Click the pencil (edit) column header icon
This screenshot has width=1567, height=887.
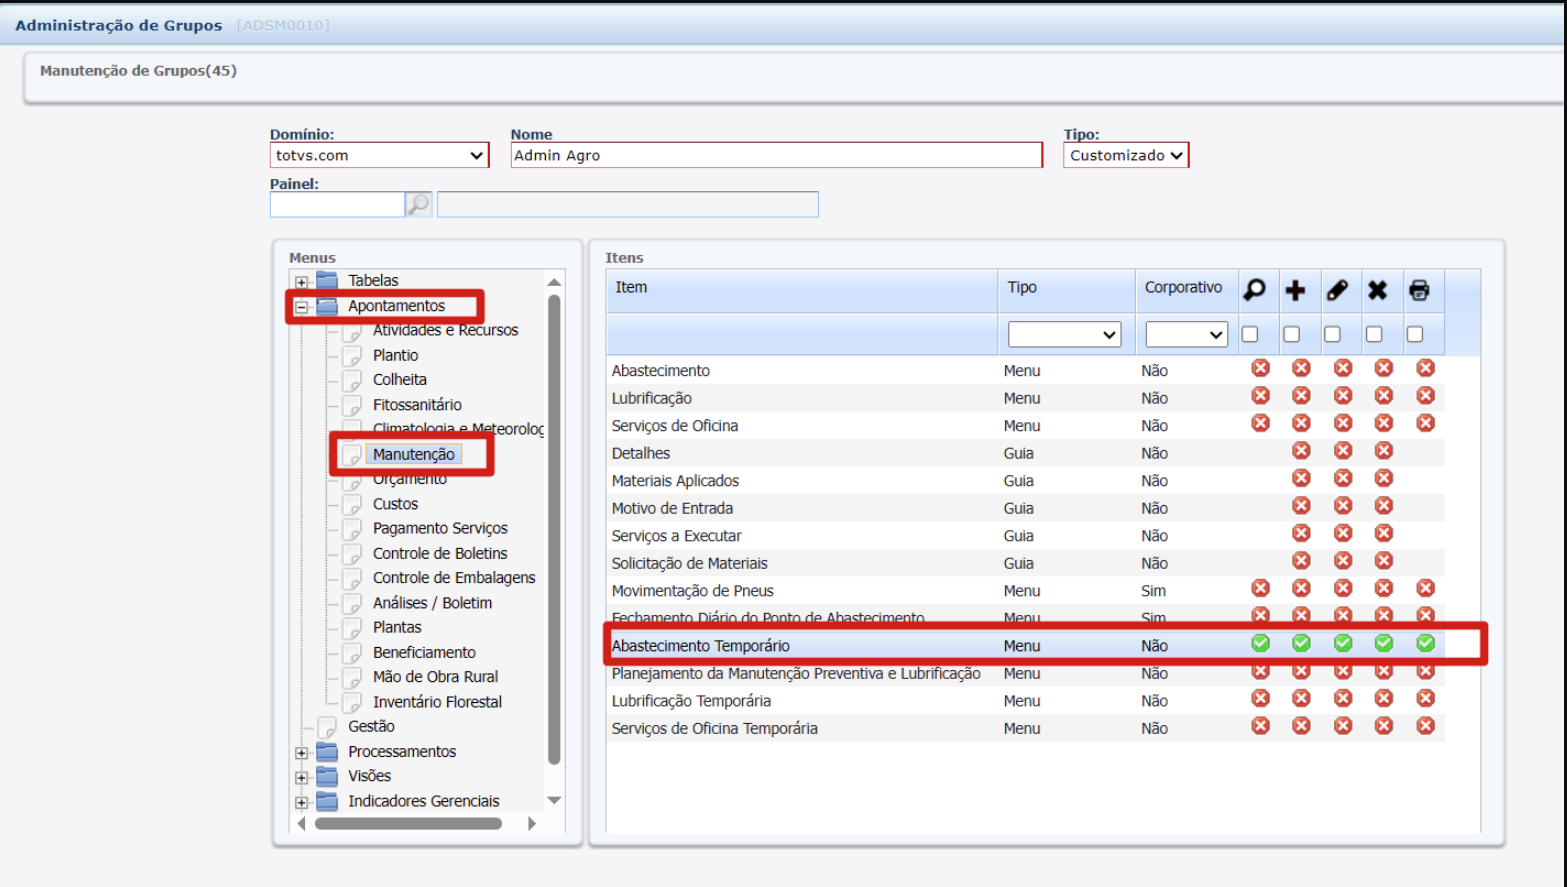(x=1337, y=290)
